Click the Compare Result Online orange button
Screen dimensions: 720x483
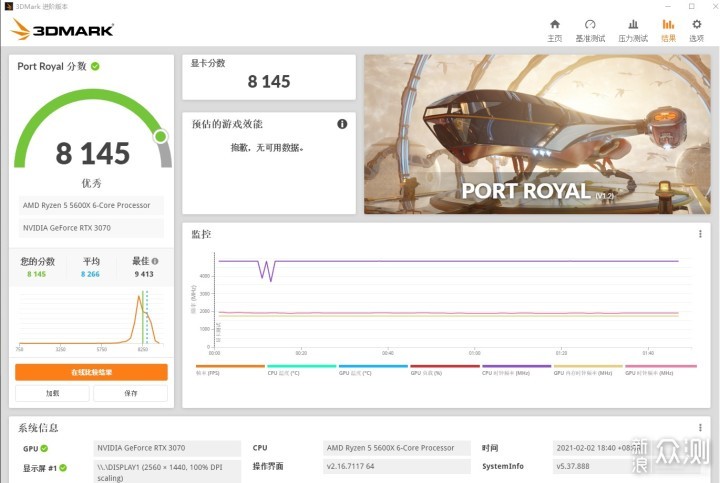point(91,372)
